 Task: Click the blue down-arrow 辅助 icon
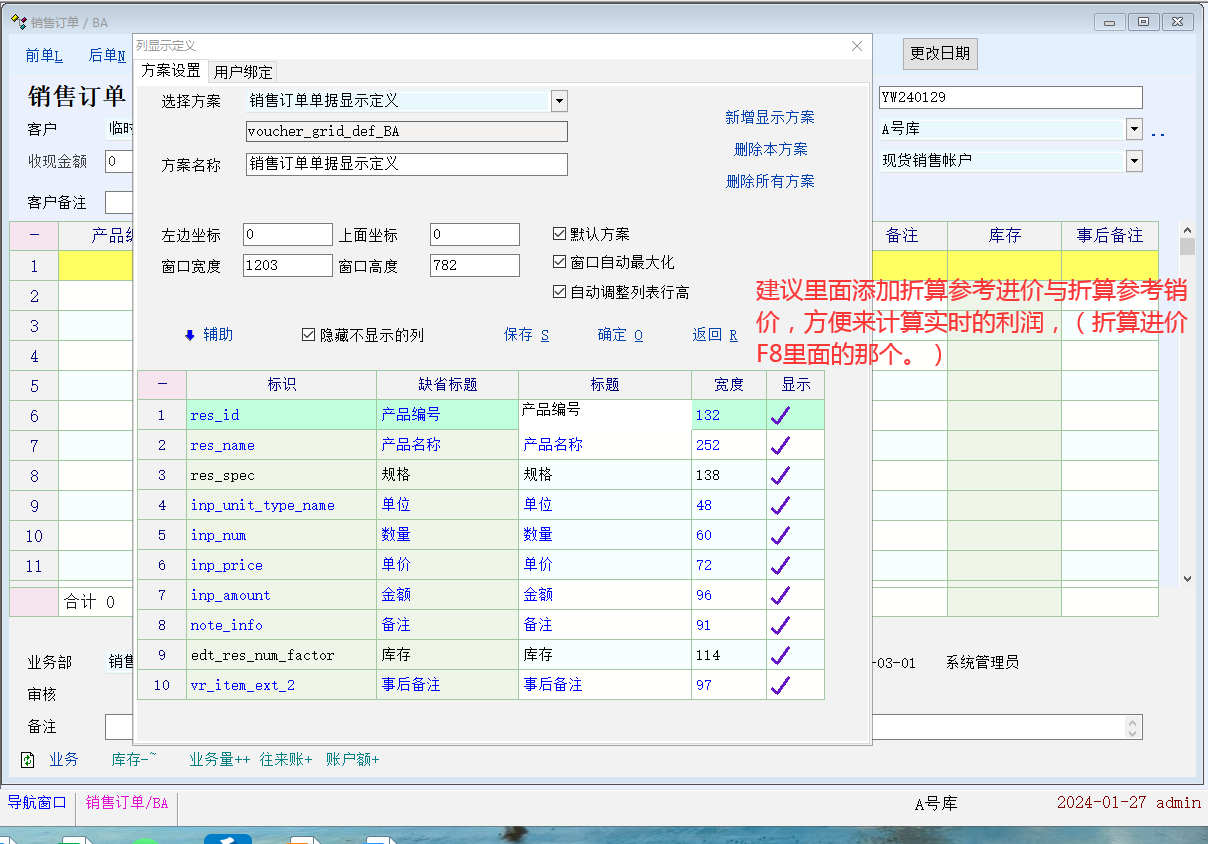(190, 336)
